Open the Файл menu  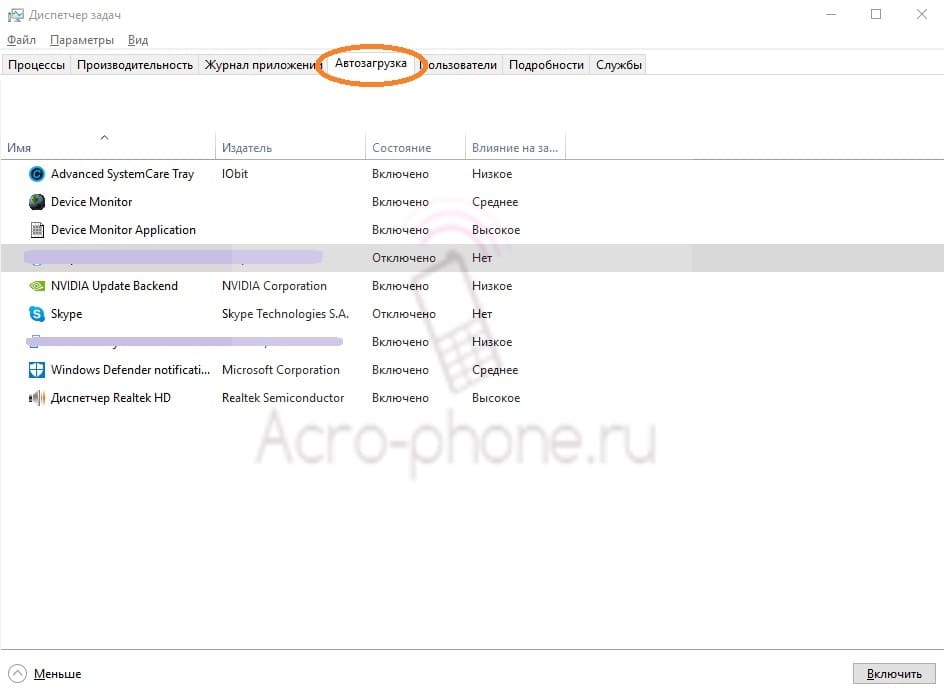click(x=21, y=40)
